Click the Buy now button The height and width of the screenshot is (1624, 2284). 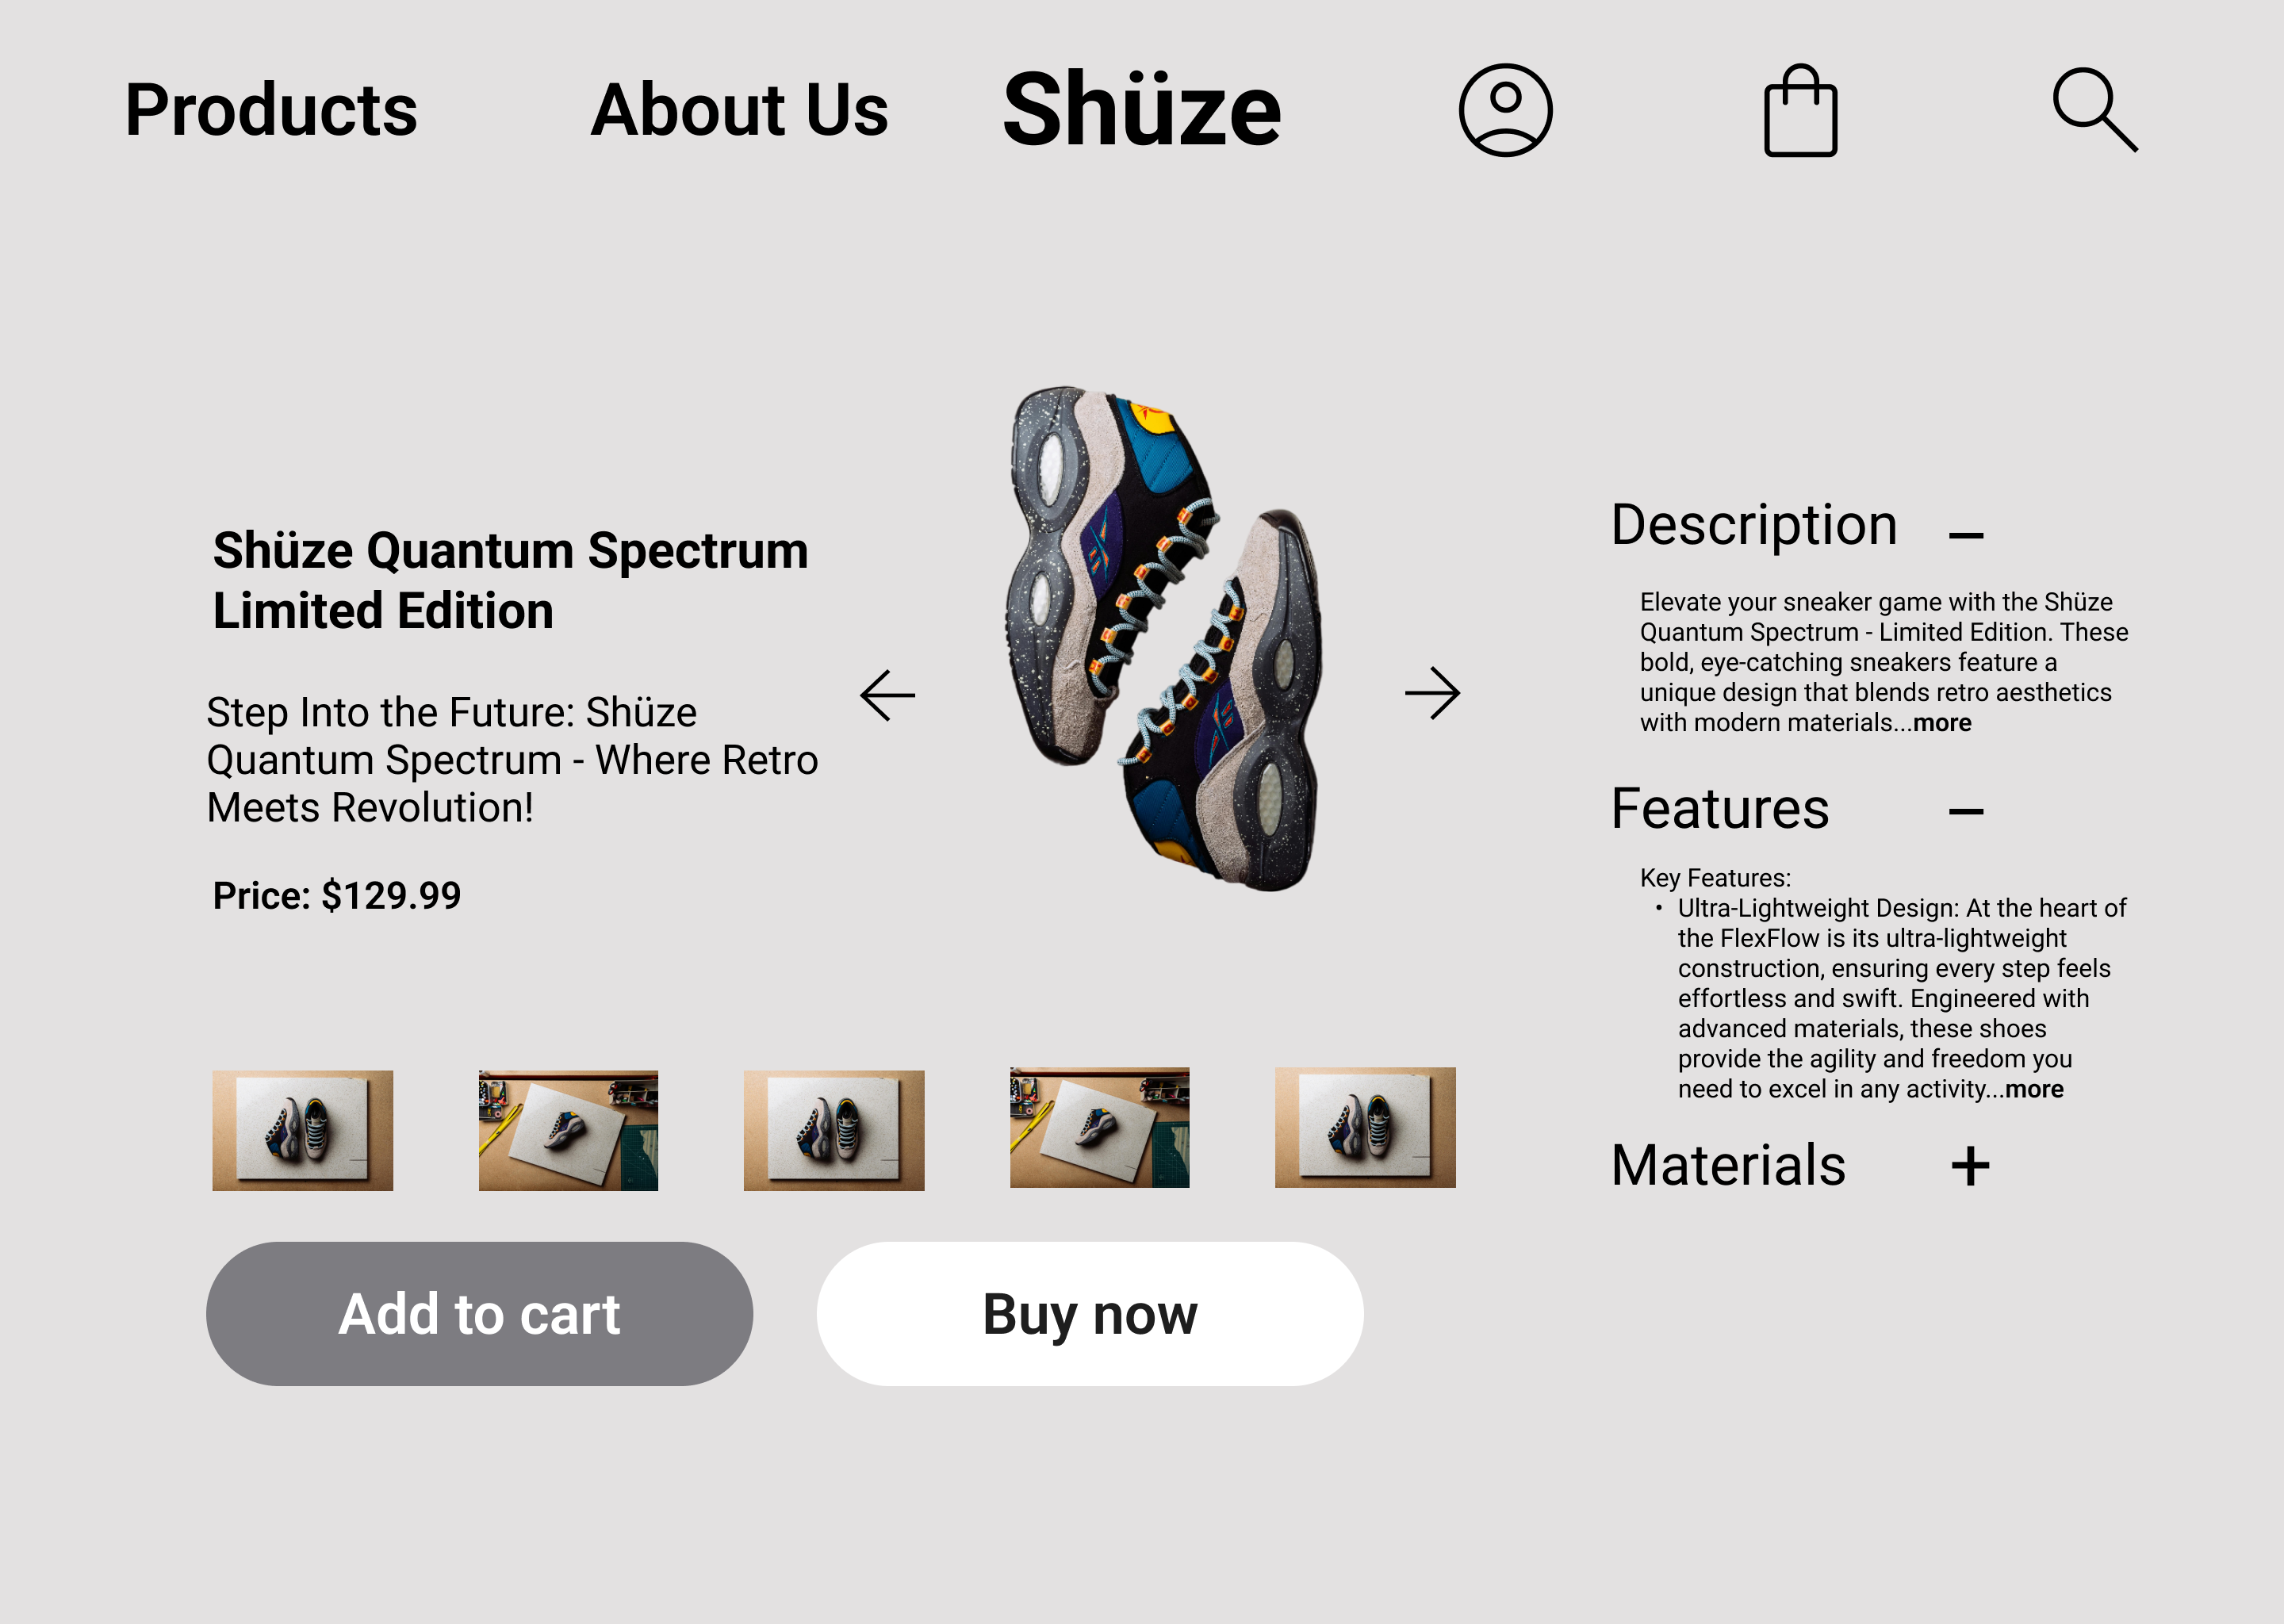1090,1313
